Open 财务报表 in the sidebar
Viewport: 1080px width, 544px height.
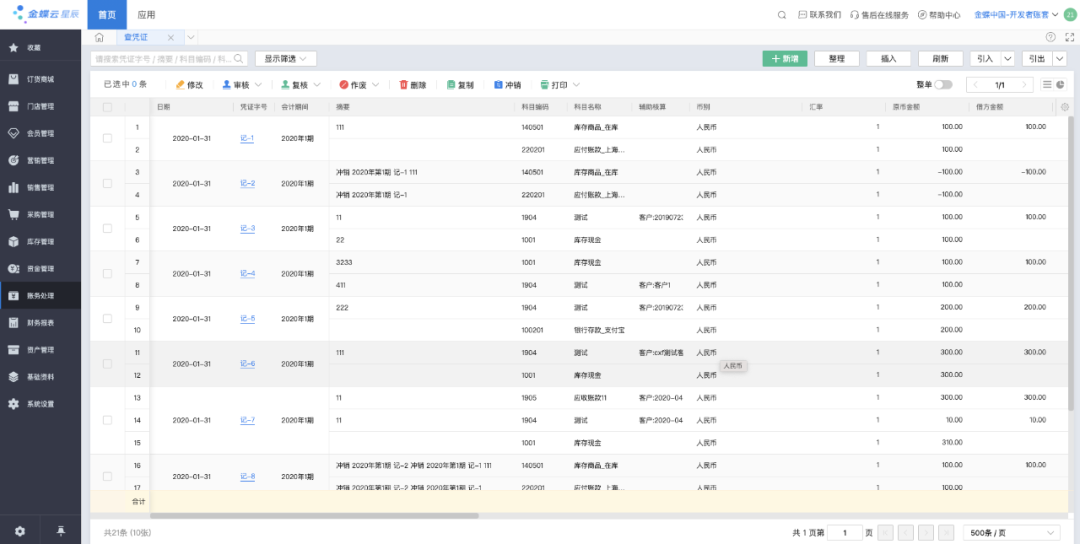coord(40,323)
